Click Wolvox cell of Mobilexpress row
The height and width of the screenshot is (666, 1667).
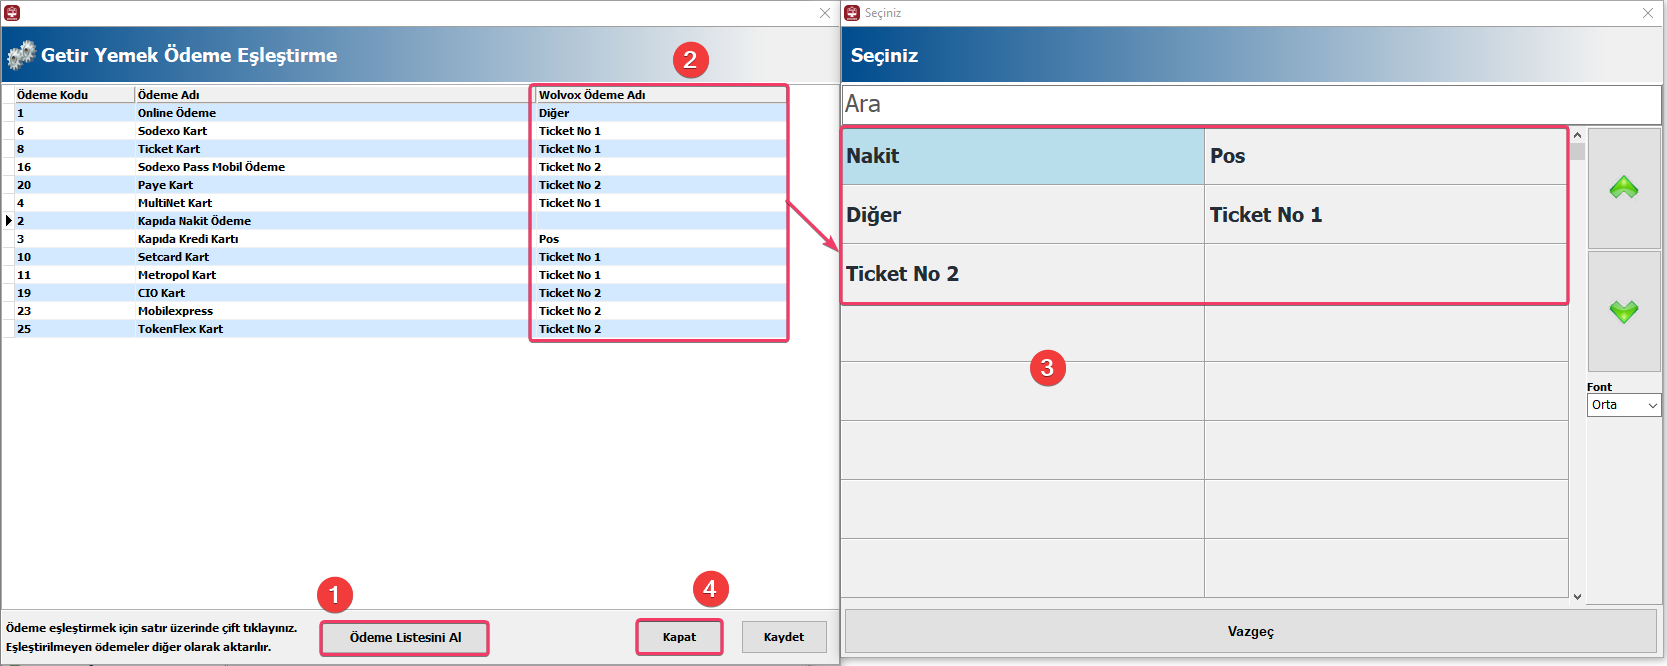coord(660,311)
